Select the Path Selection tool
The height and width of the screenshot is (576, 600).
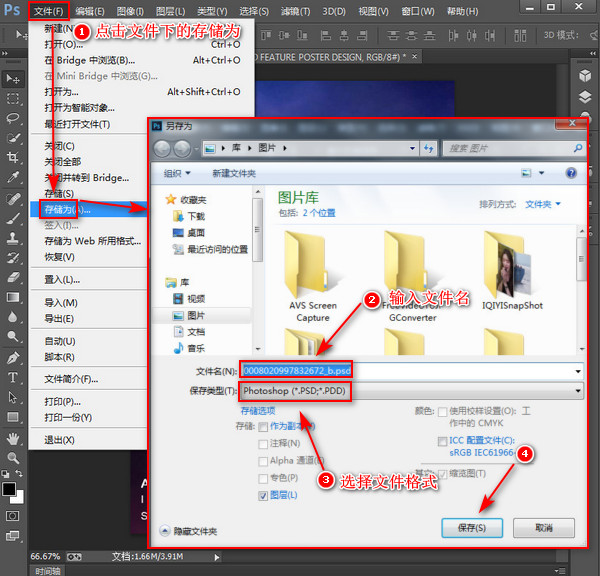[13, 397]
